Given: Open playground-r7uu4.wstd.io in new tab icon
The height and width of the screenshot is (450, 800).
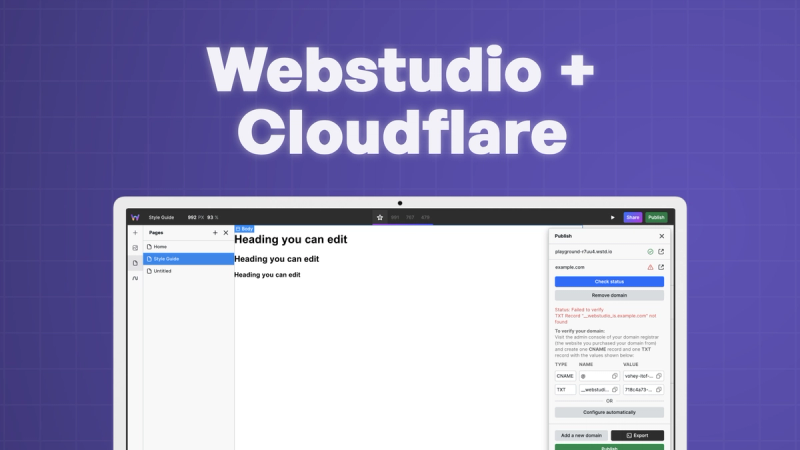Looking at the screenshot, I should (661, 252).
